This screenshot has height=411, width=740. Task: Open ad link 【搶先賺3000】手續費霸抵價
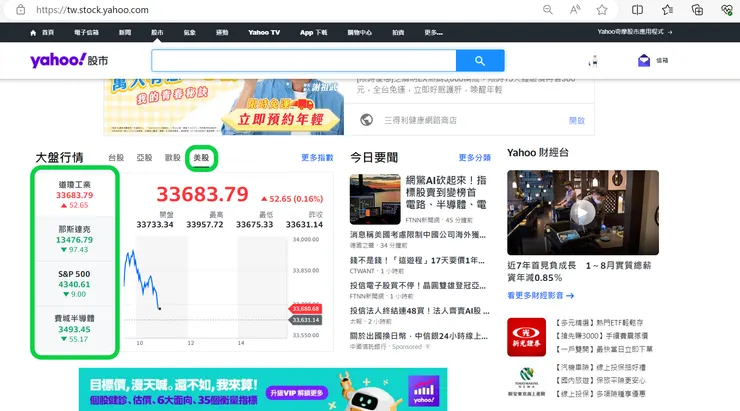point(602,336)
